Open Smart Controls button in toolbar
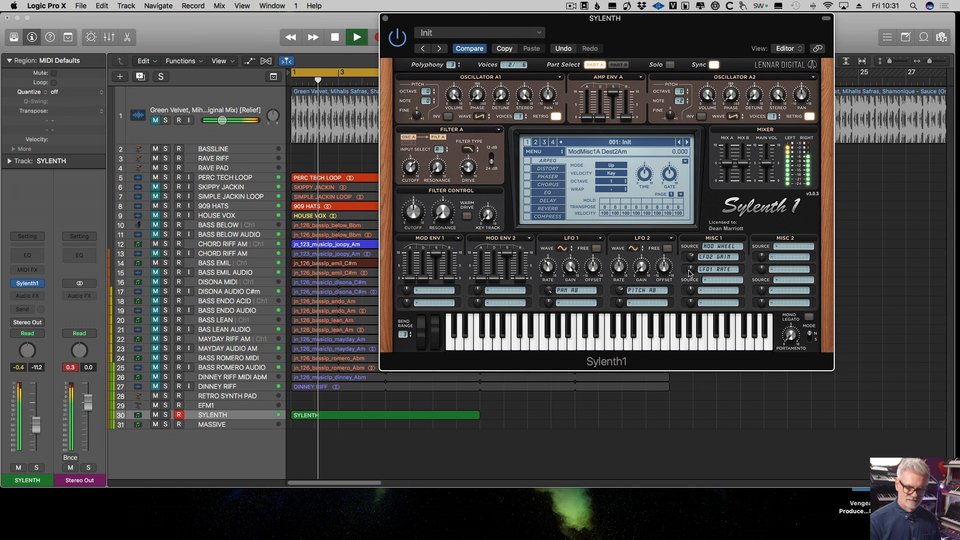Viewport: 960px width, 540px height. pyautogui.click(x=91, y=37)
